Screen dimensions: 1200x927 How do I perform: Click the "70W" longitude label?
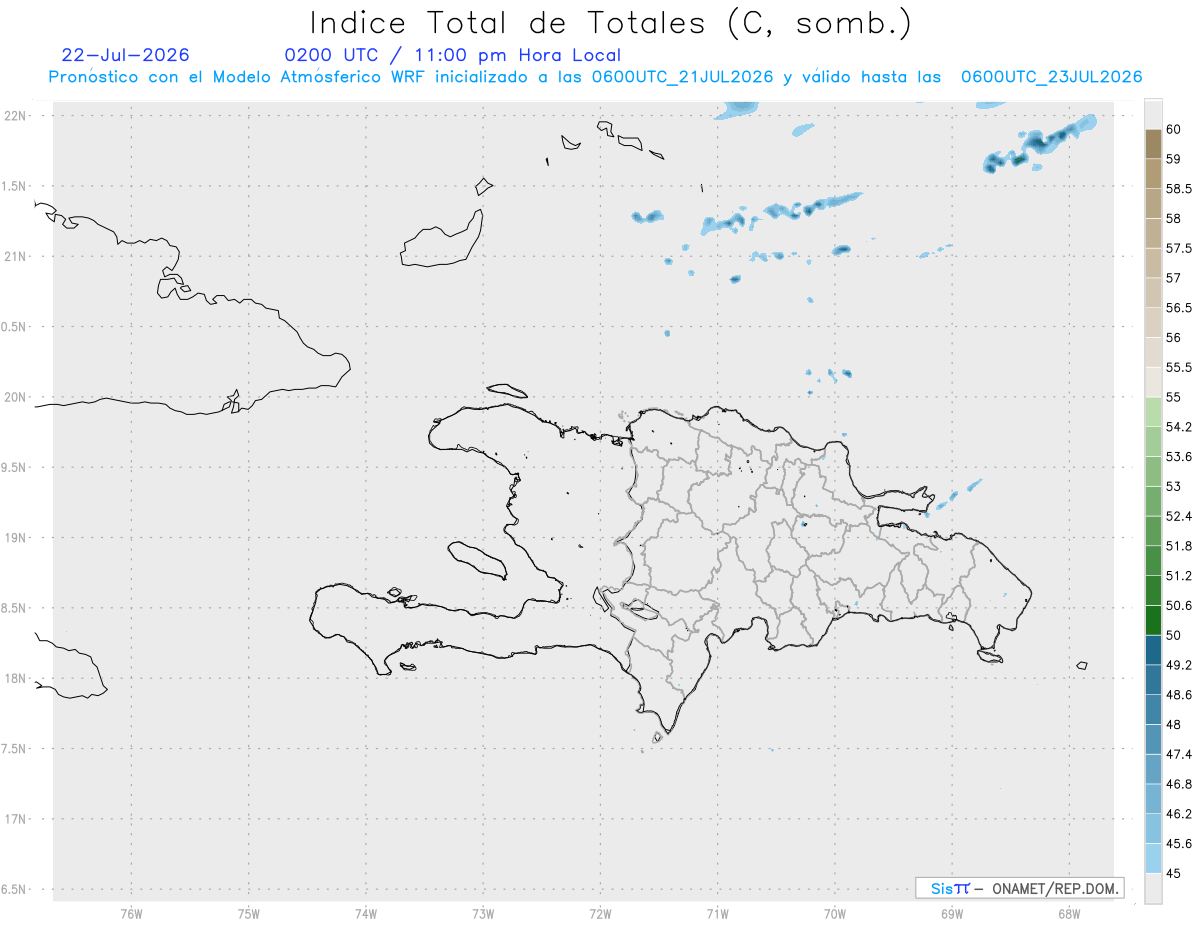point(834,914)
